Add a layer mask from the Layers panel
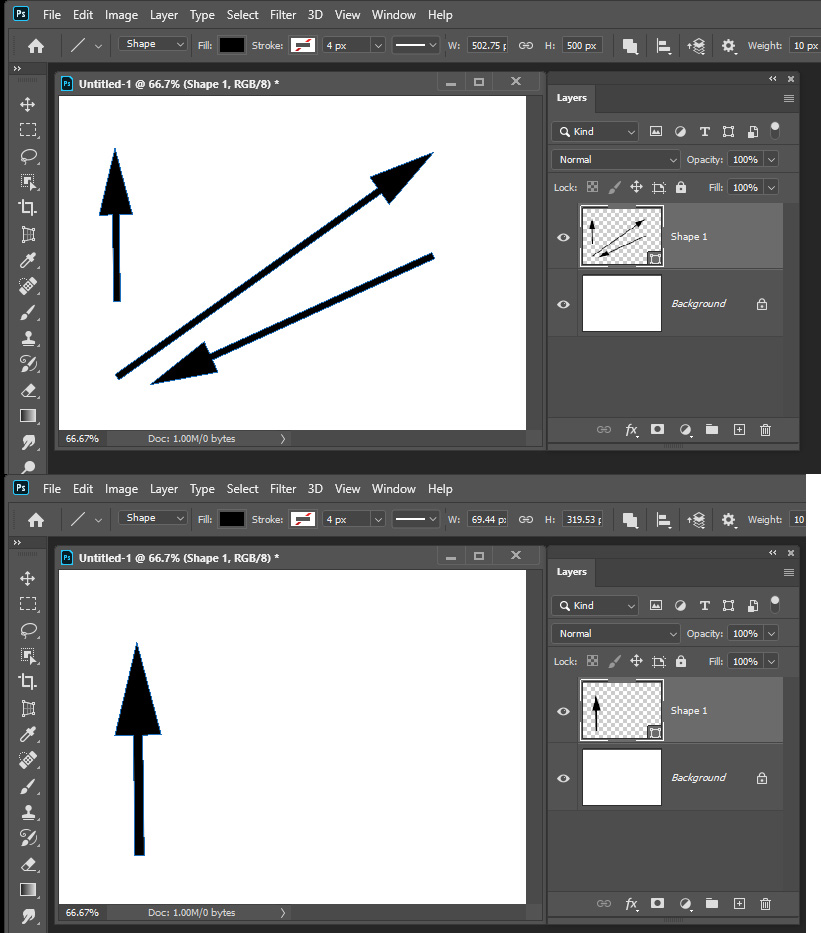 tap(657, 429)
